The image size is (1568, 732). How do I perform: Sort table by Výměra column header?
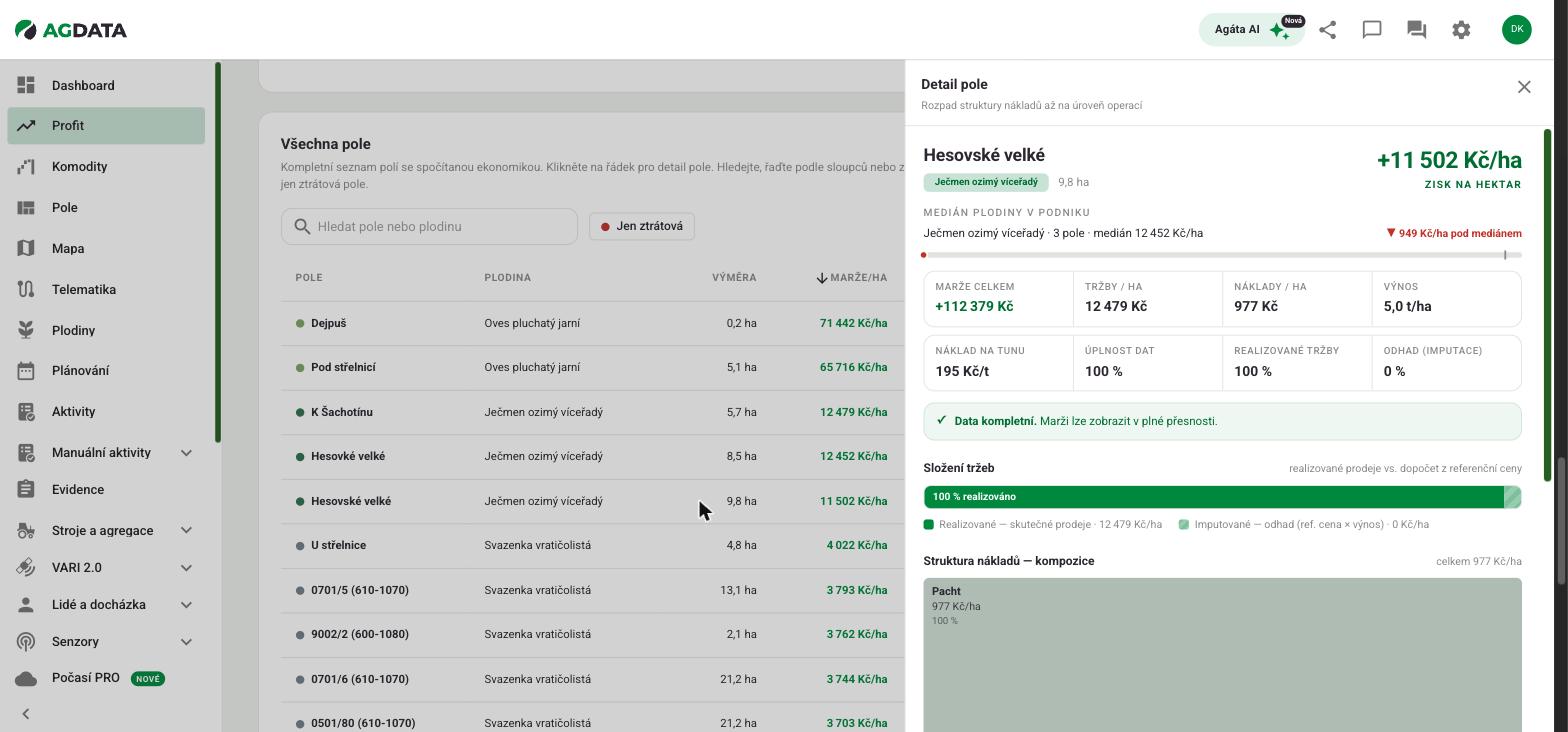coord(734,278)
